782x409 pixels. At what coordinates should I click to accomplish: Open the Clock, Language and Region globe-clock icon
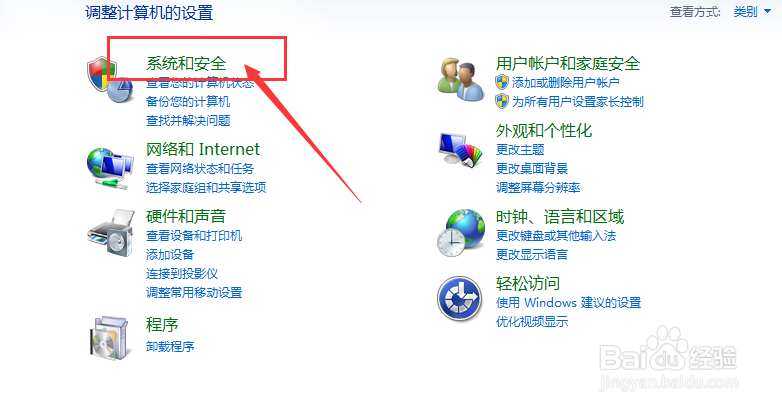[x=461, y=232]
